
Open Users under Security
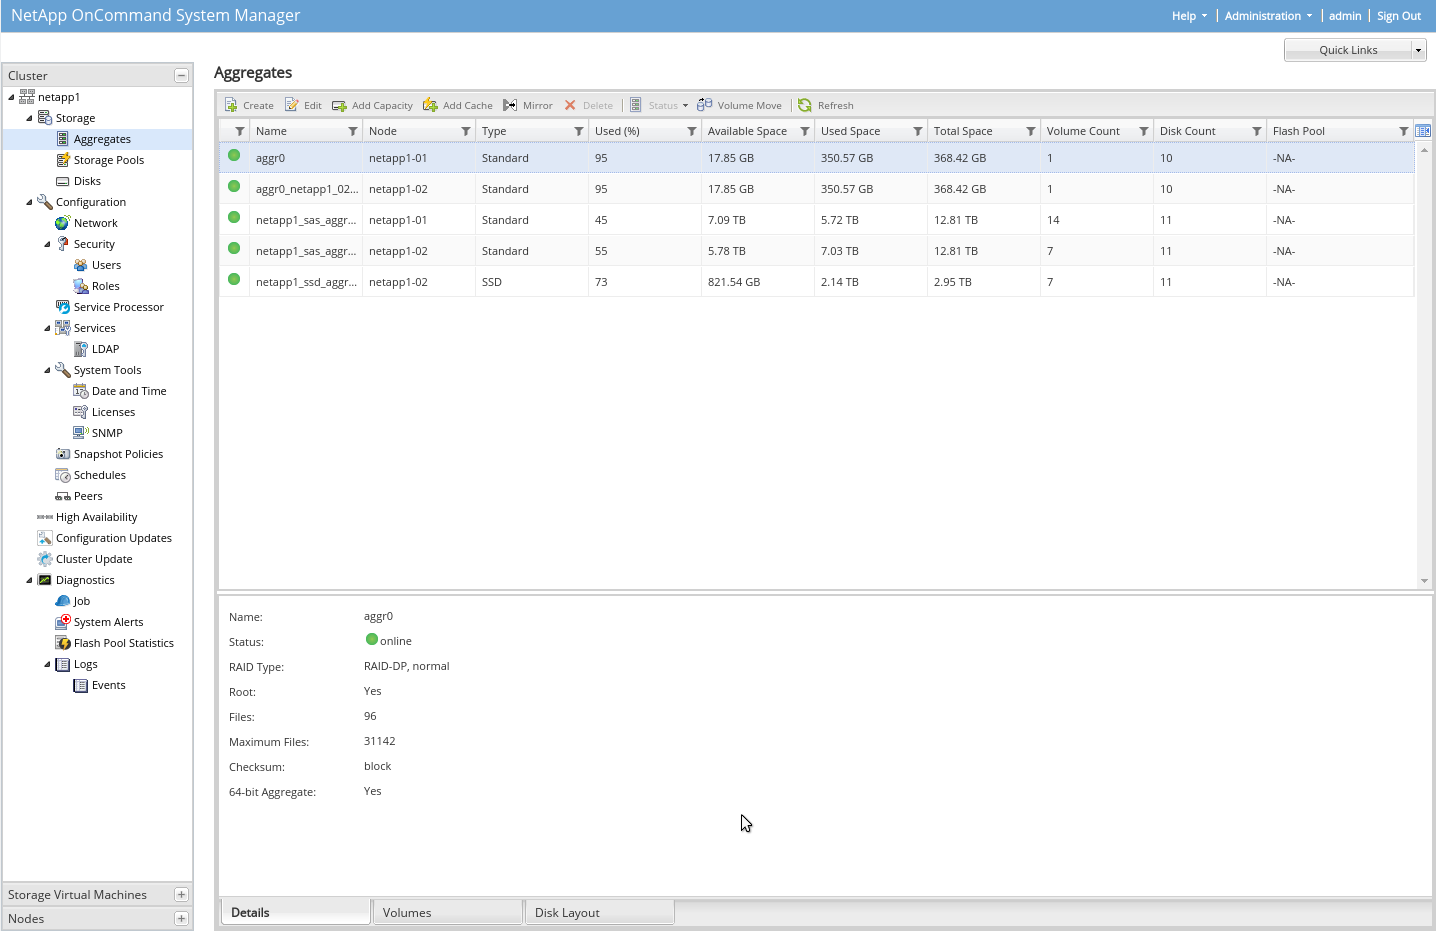106,265
